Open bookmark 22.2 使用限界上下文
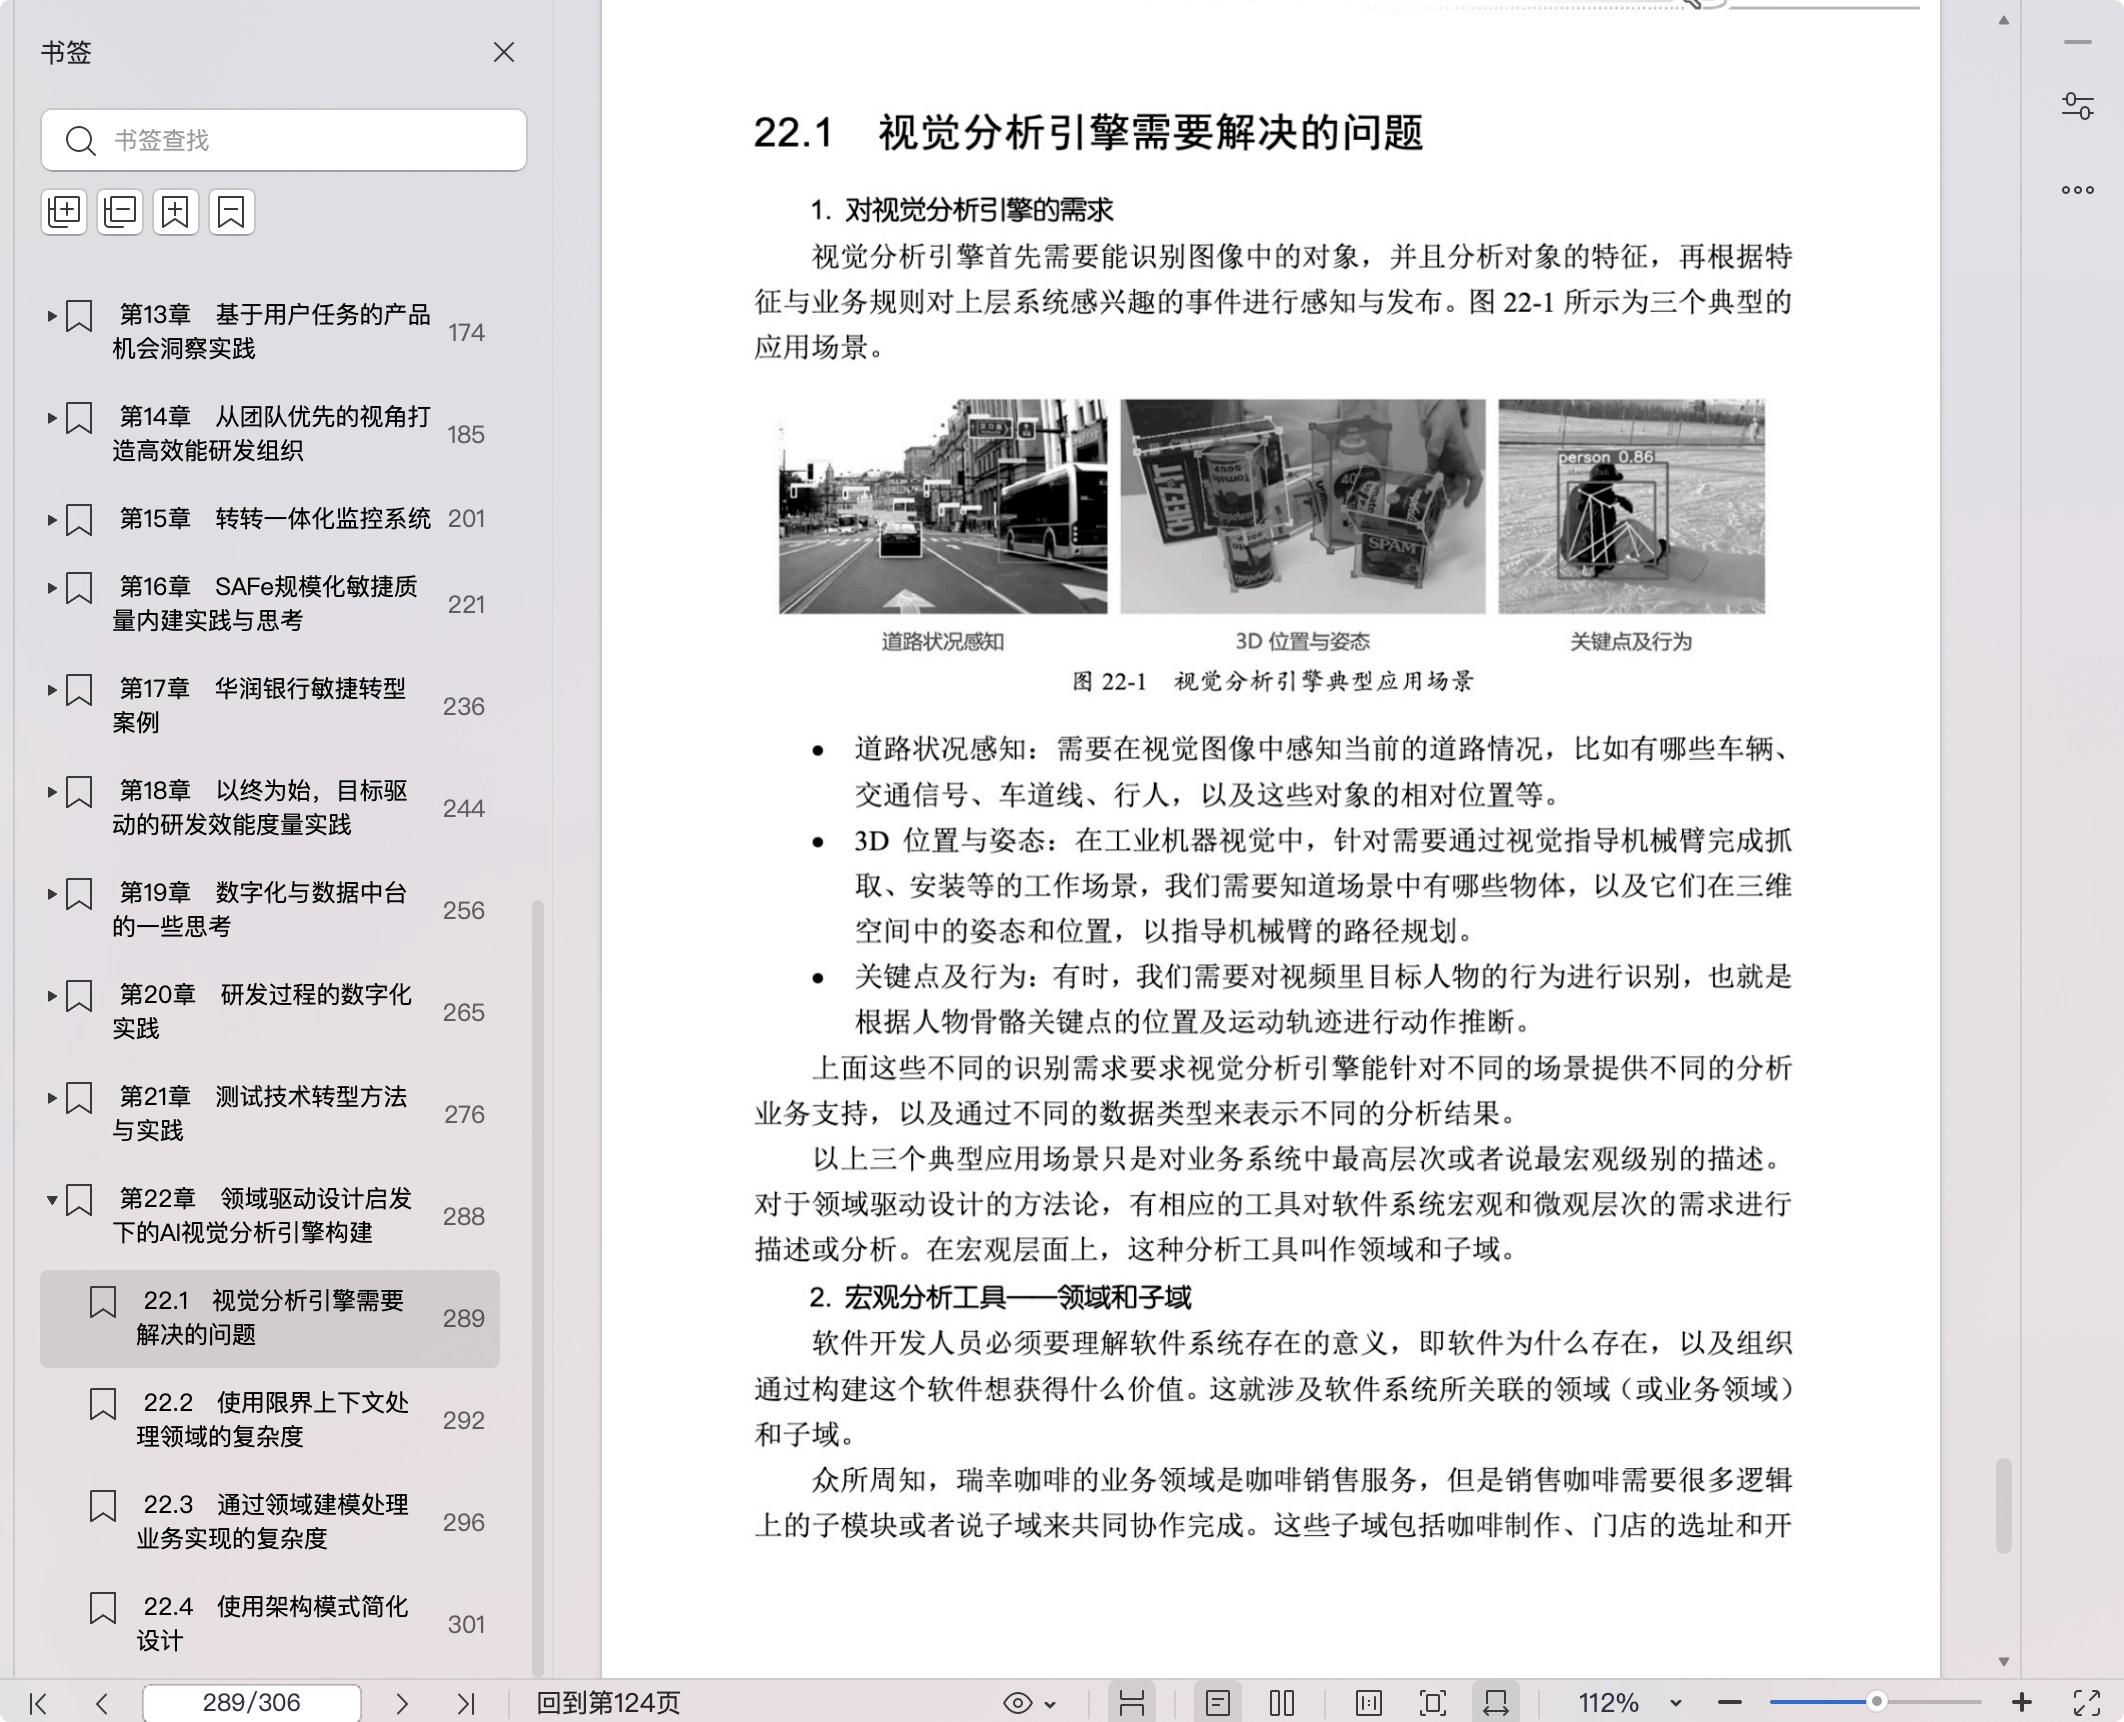The width and height of the screenshot is (2124, 1722). pos(273,1419)
